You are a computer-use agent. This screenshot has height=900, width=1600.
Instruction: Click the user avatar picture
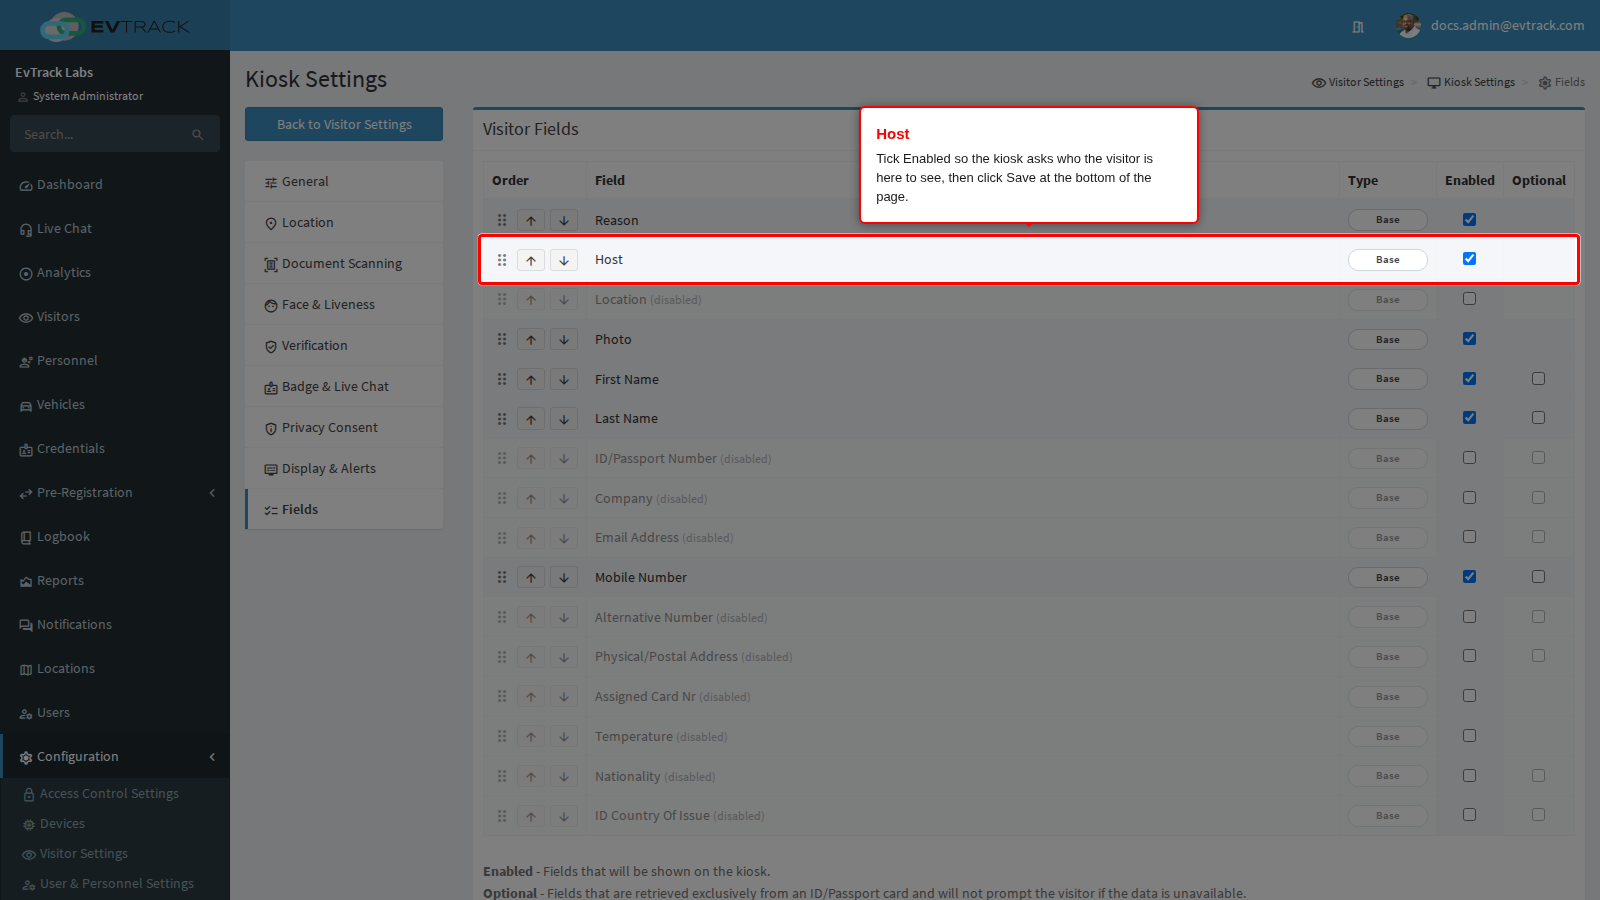[1409, 26]
